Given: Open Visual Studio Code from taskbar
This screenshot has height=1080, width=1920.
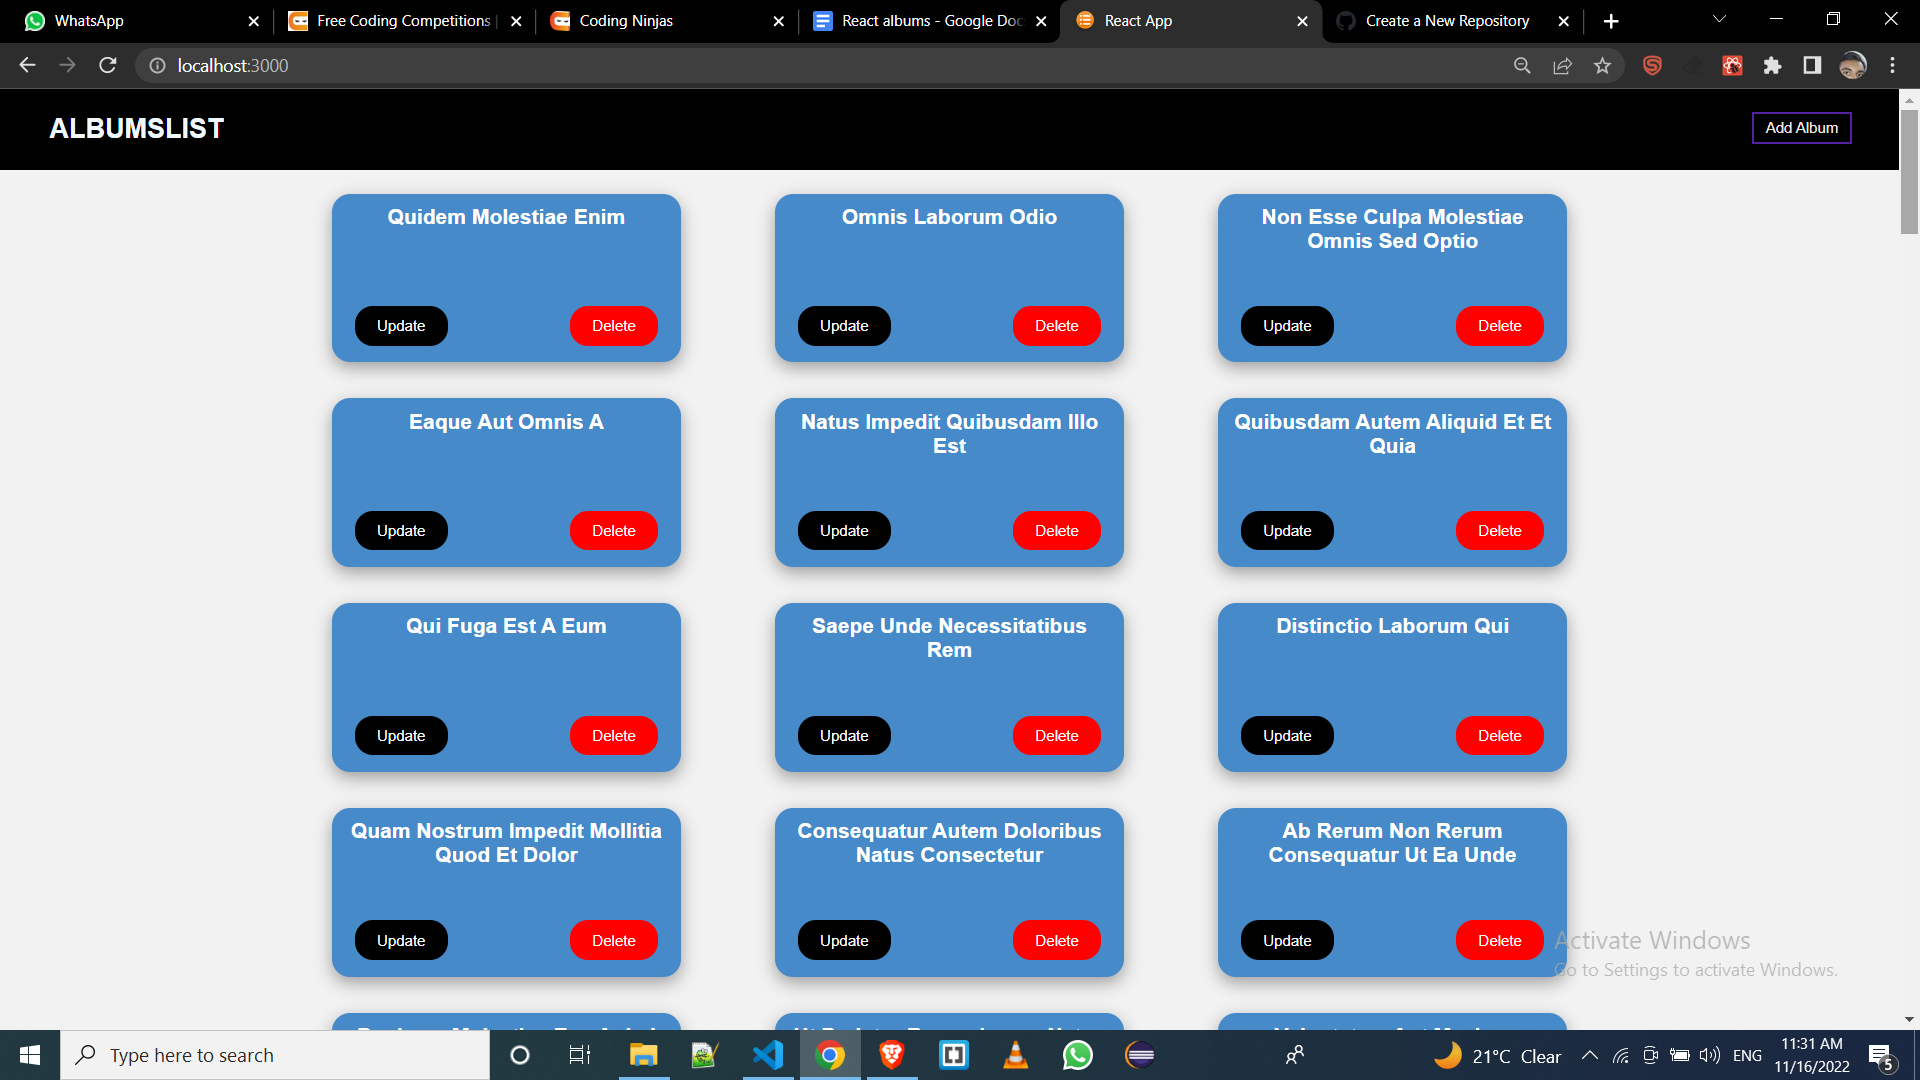Looking at the screenshot, I should point(768,1055).
